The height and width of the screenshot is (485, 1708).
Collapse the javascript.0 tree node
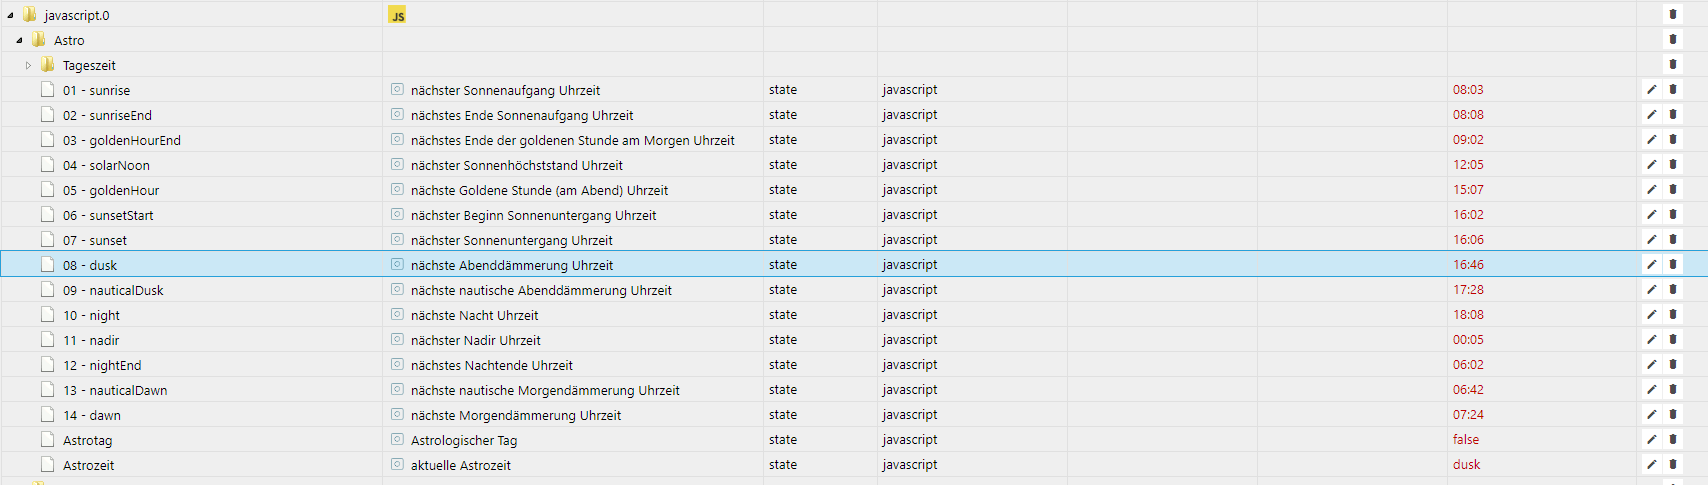click(x=10, y=16)
